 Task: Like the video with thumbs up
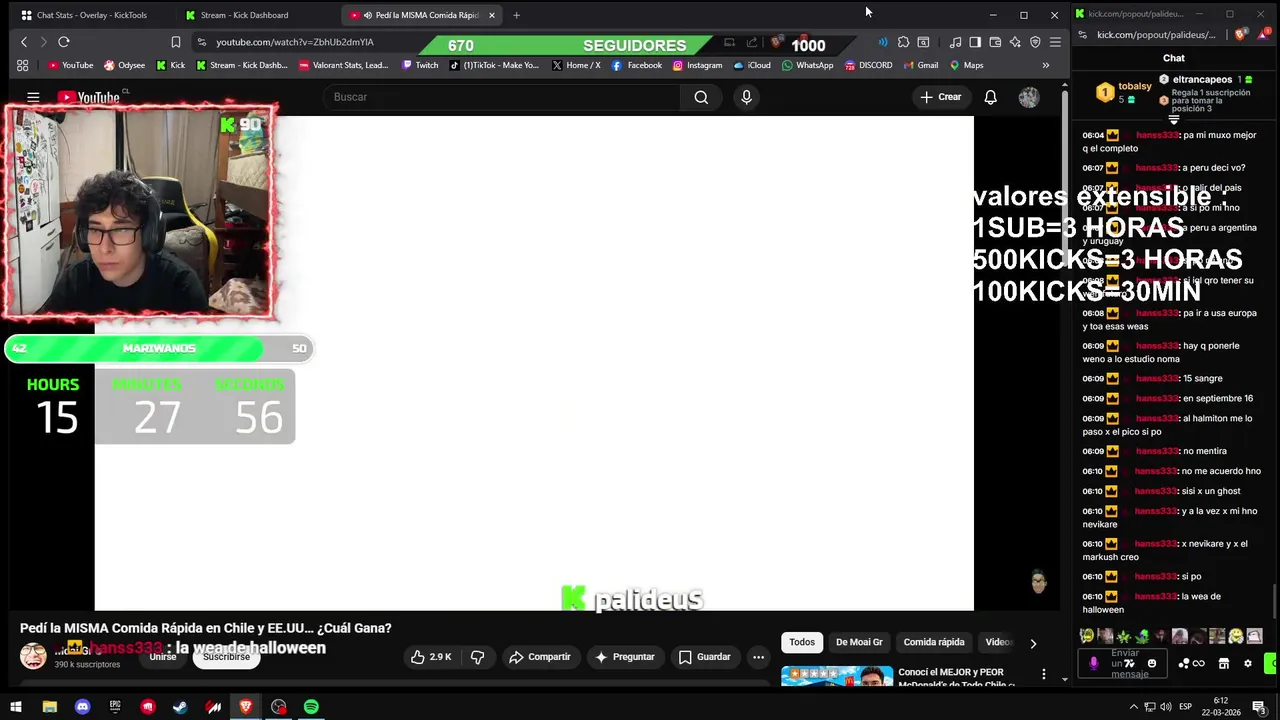431,657
